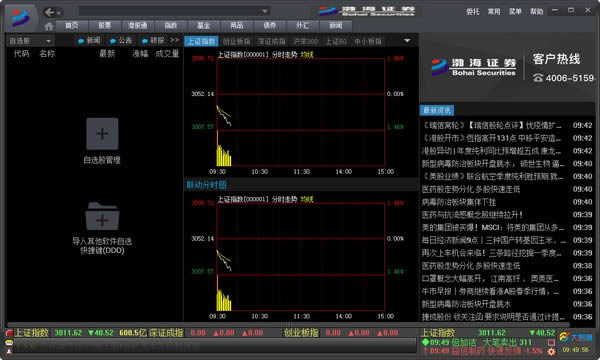600x360 pixels.
Task: Click the home icon beside the navigation tabs
Action: [49, 26]
